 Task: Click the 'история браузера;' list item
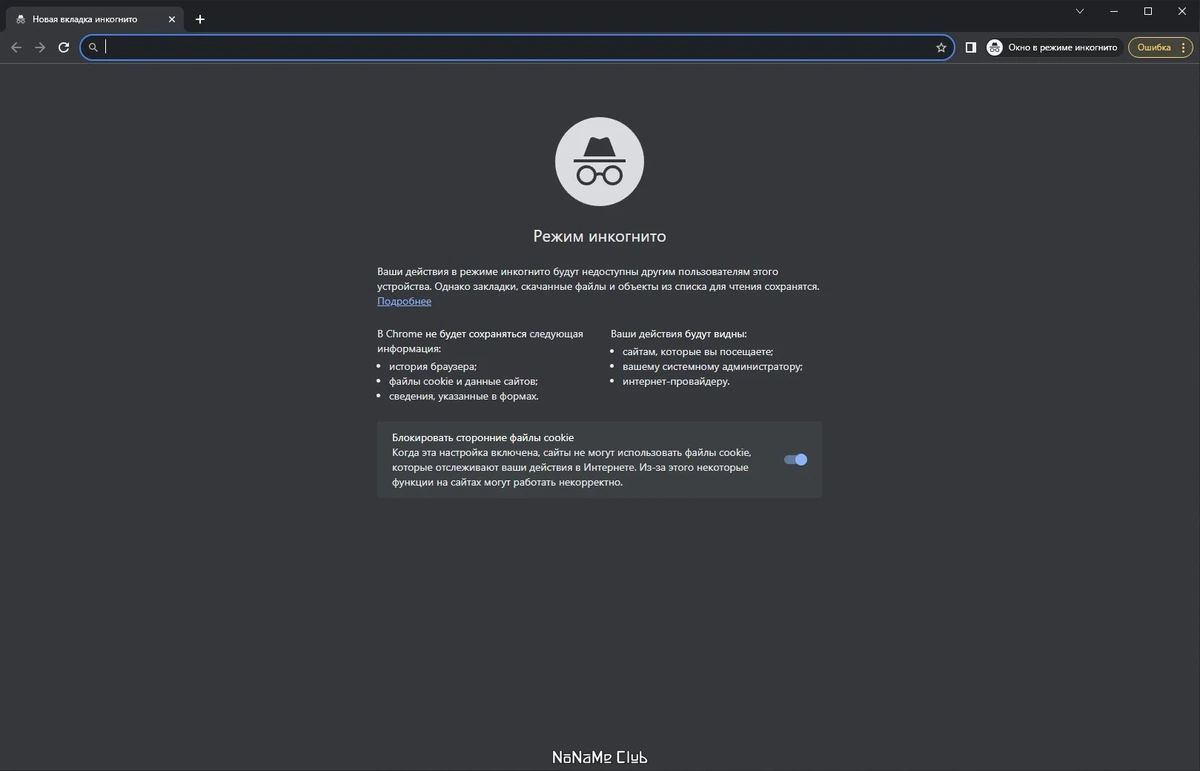click(433, 366)
